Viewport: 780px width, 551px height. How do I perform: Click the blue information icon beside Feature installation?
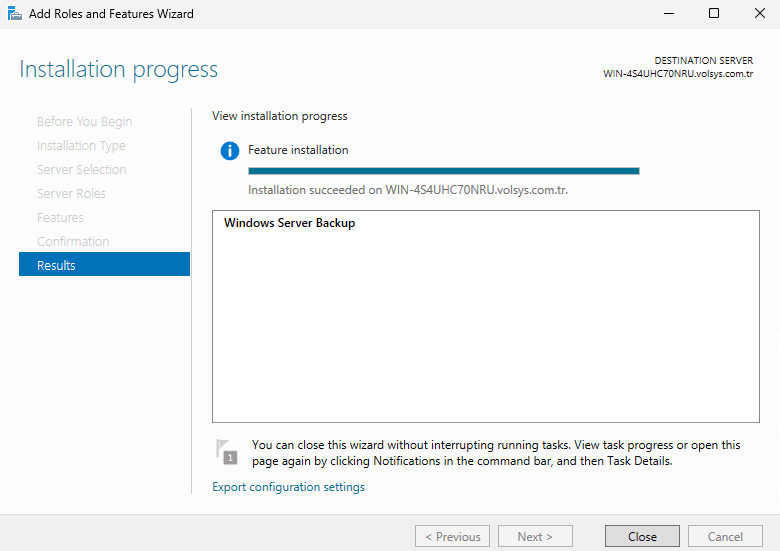click(230, 151)
